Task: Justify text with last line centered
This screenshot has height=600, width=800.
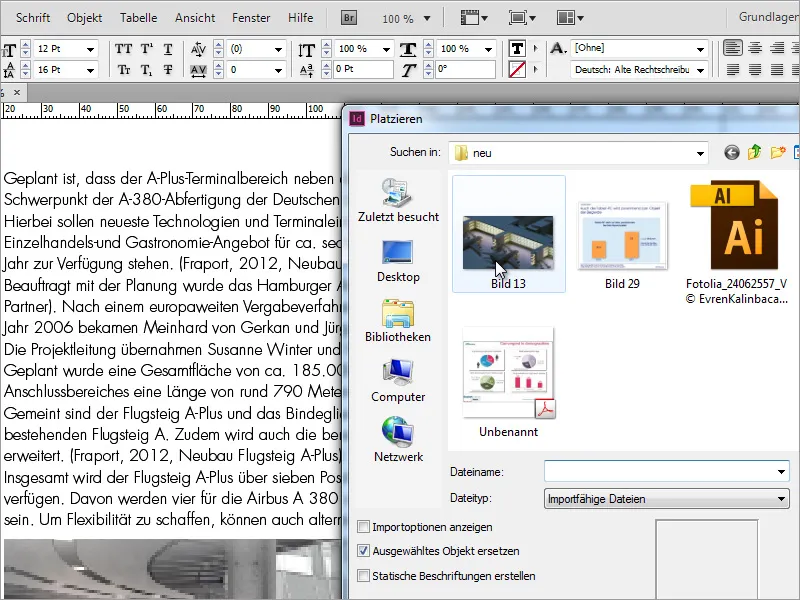Action: (x=755, y=69)
